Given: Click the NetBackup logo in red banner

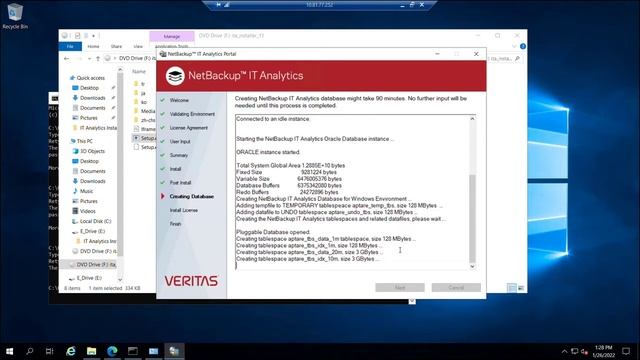Looking at the screenshot, I should tap(175, 76).
